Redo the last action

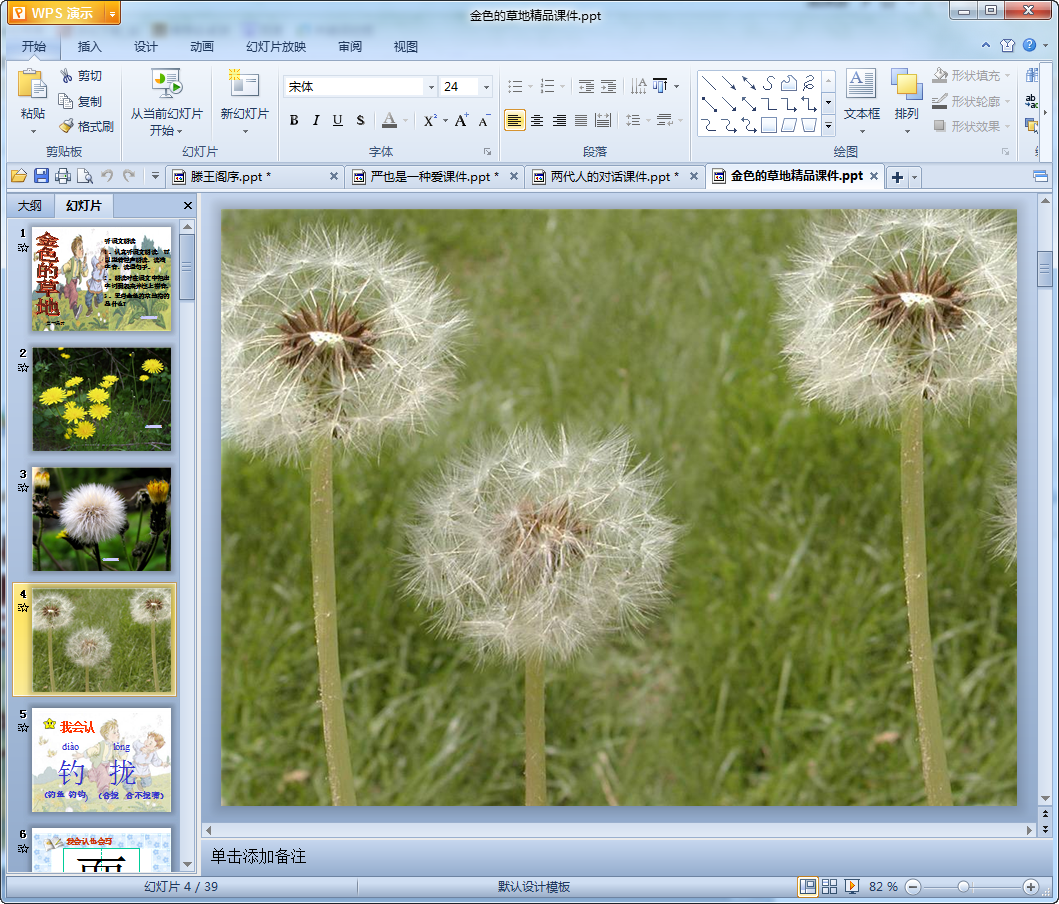click(129, 176)
